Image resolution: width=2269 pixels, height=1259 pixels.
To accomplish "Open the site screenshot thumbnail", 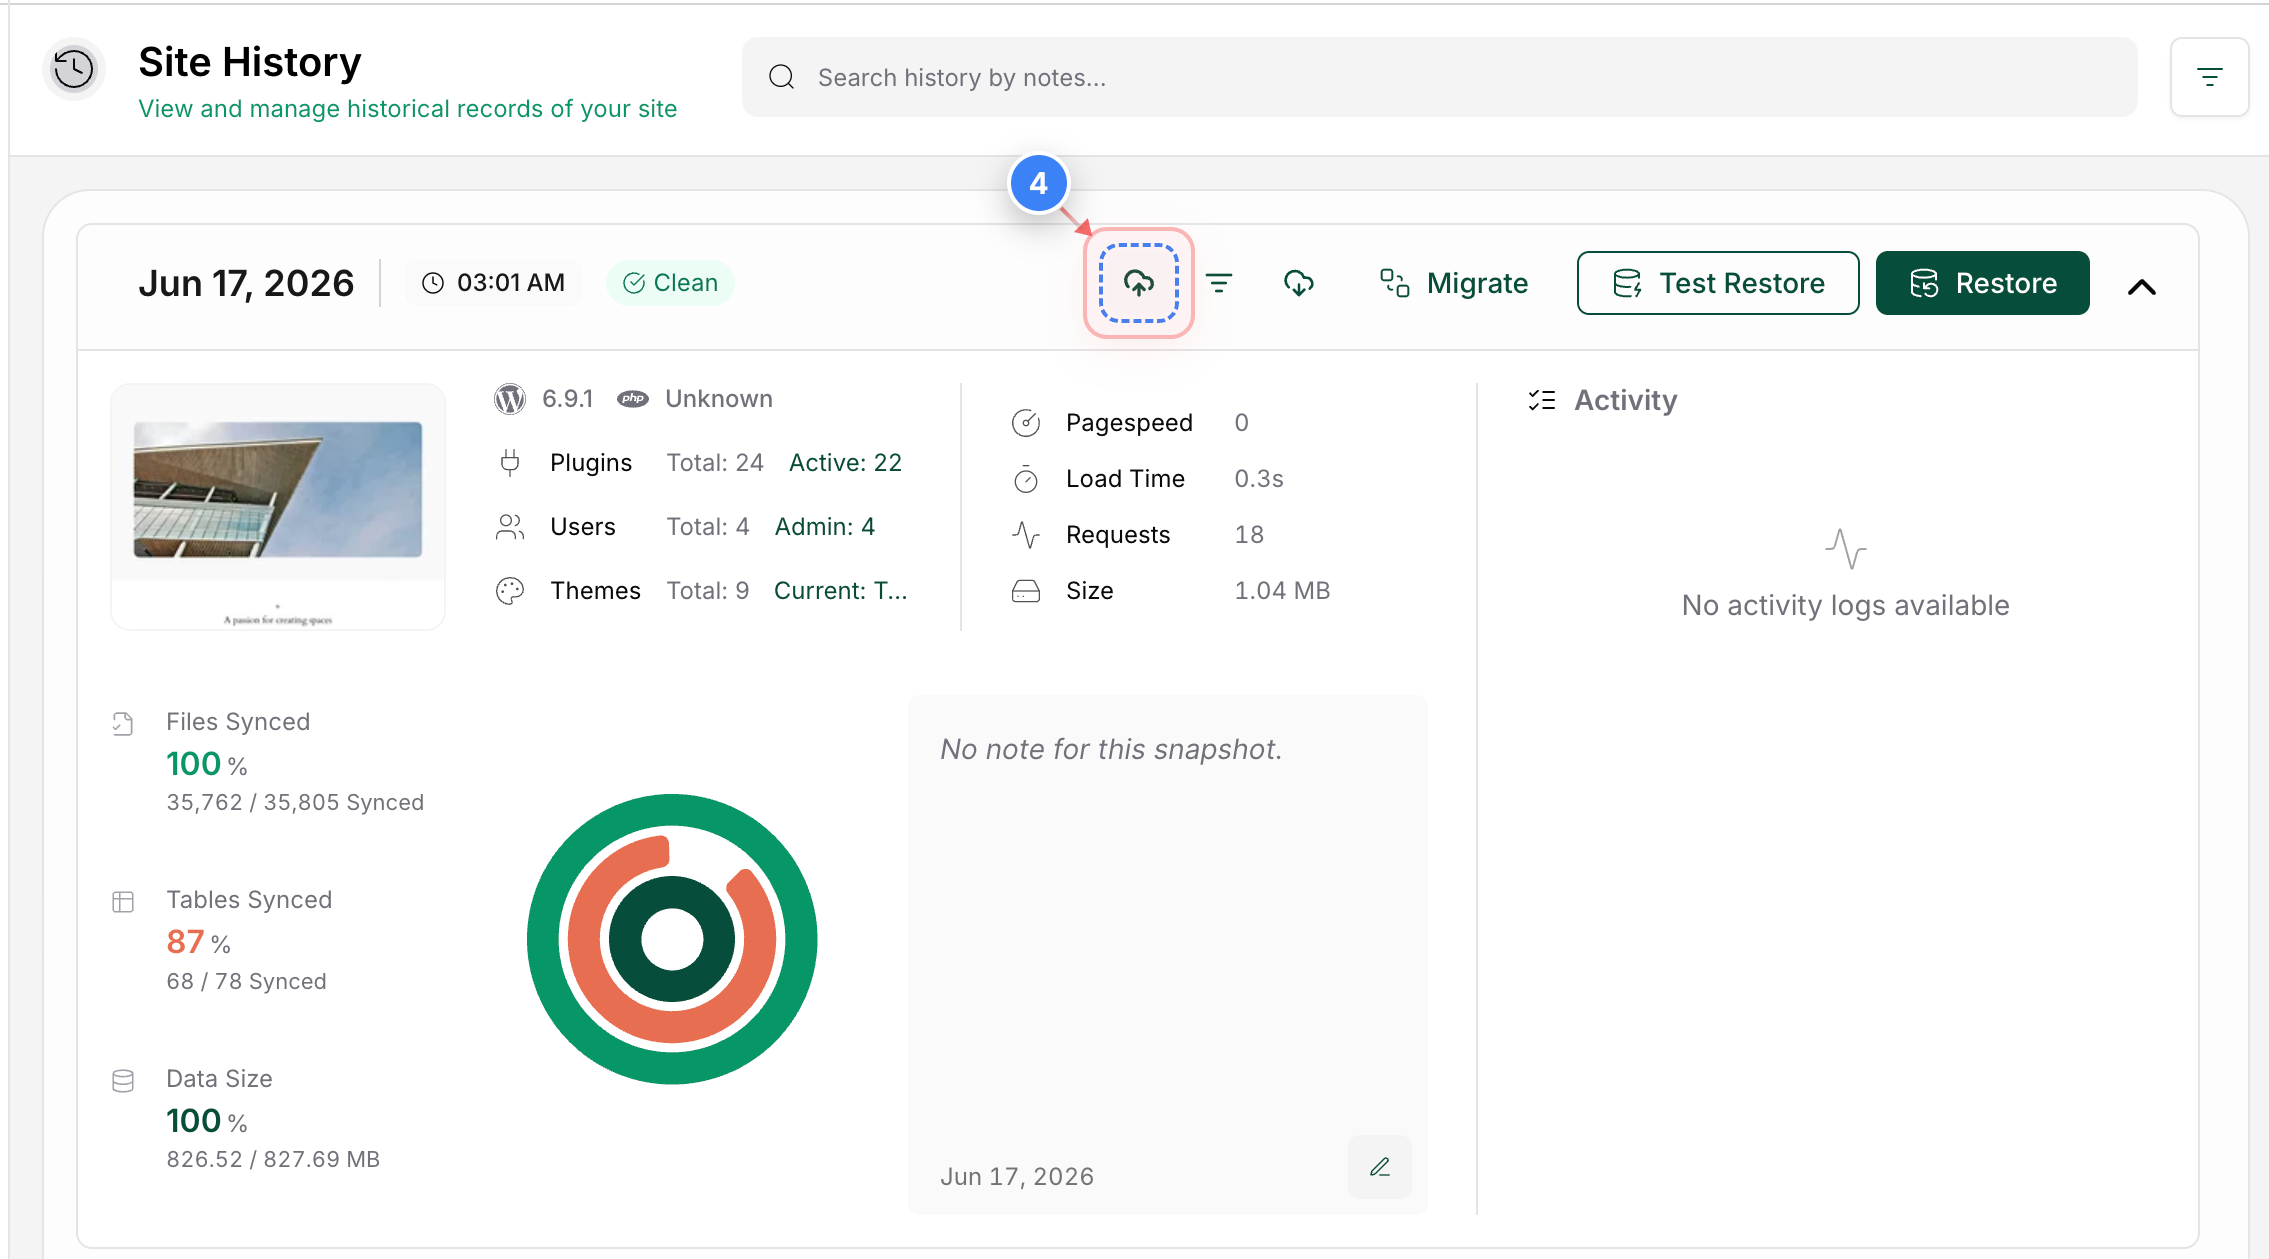I will pyautogui.click(x=278, y=506).
